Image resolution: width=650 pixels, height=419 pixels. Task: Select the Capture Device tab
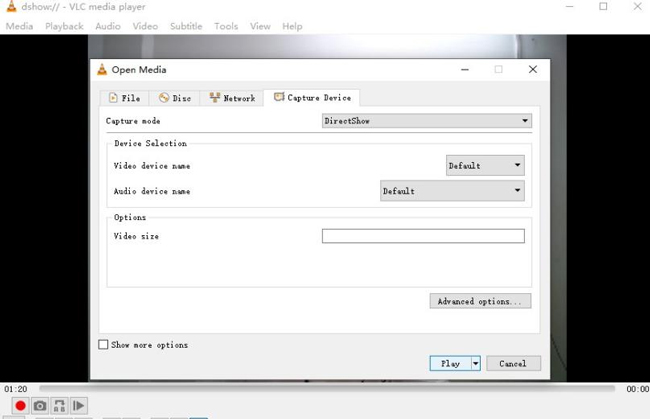point(312,97)
